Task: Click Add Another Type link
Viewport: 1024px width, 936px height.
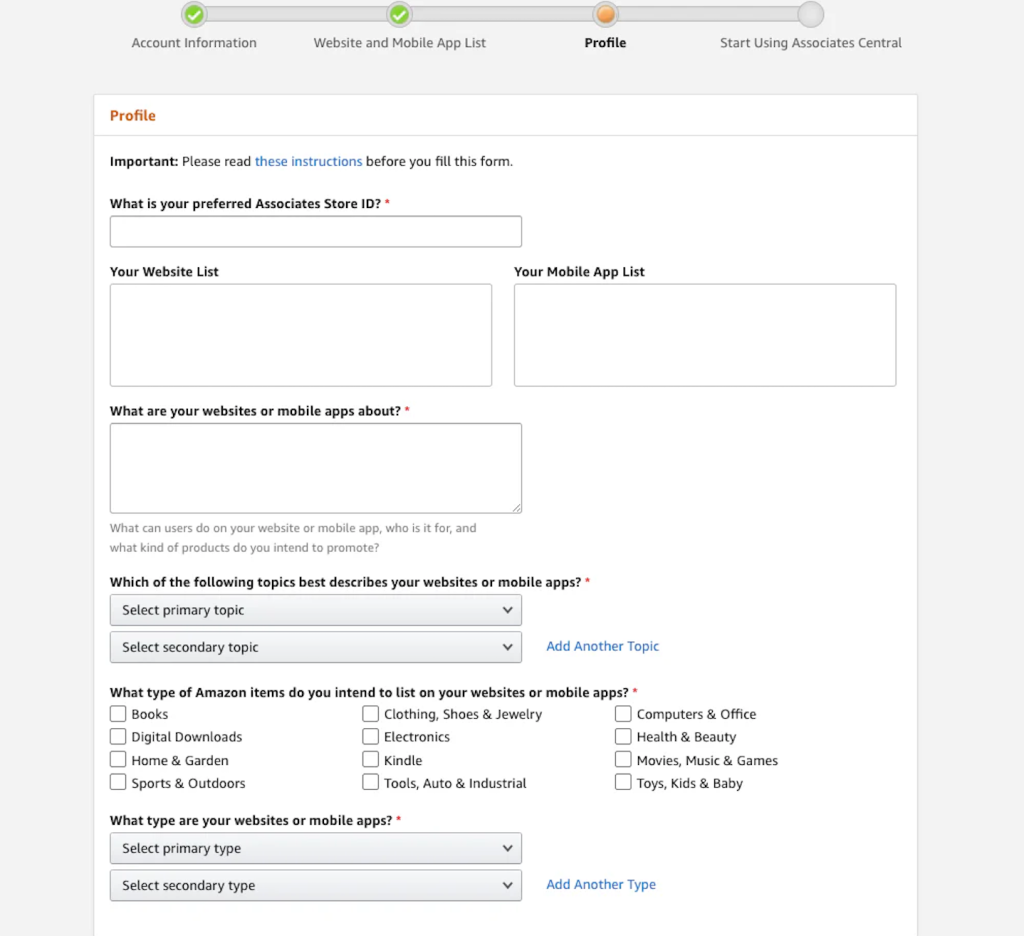Action: (x=600, y=884)
